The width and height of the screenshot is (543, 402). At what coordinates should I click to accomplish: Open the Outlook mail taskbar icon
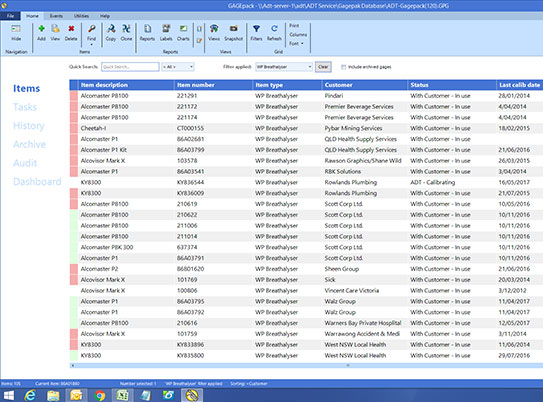pos(76,395)
